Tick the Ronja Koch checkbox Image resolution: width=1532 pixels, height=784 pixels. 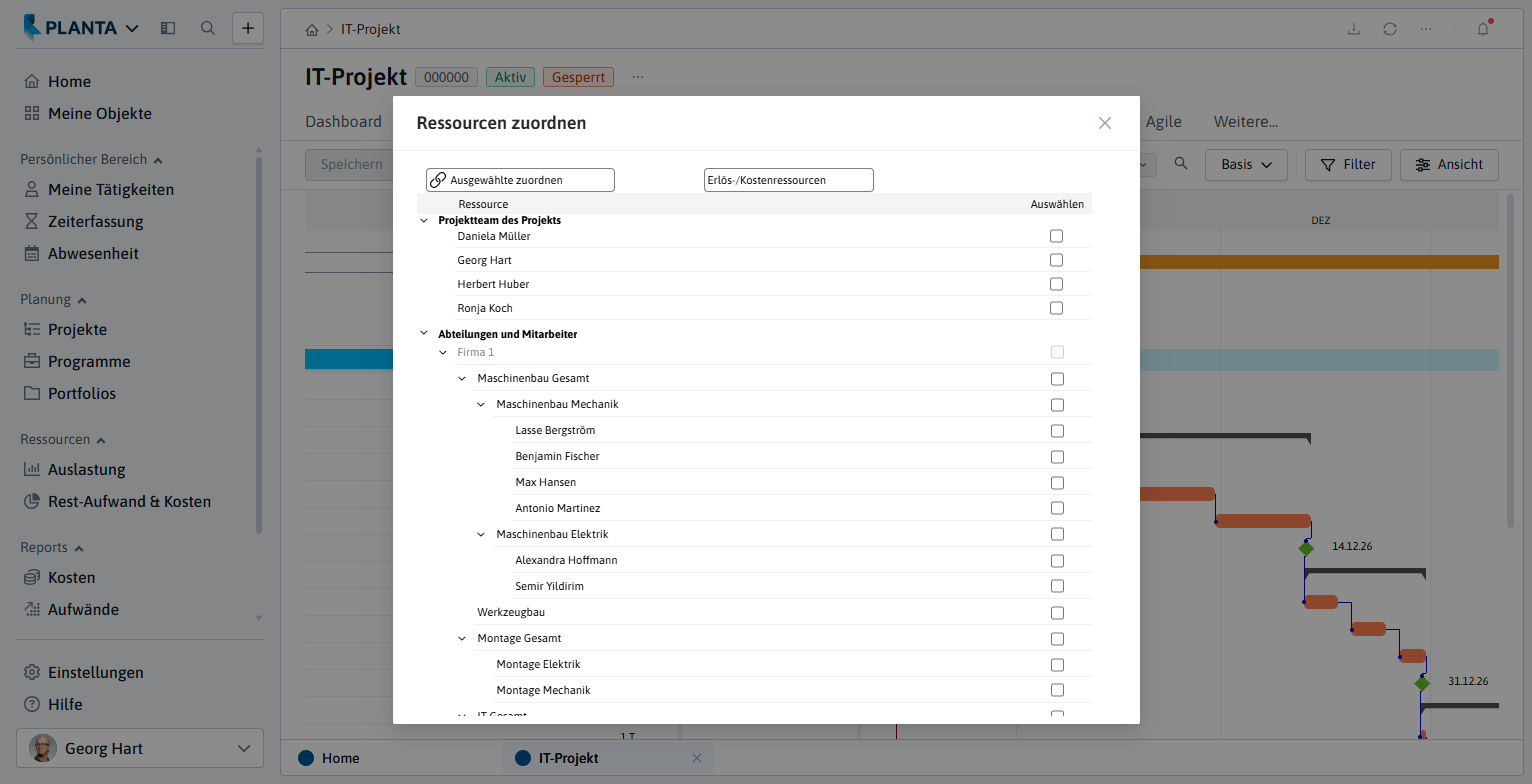point(1057,308)
